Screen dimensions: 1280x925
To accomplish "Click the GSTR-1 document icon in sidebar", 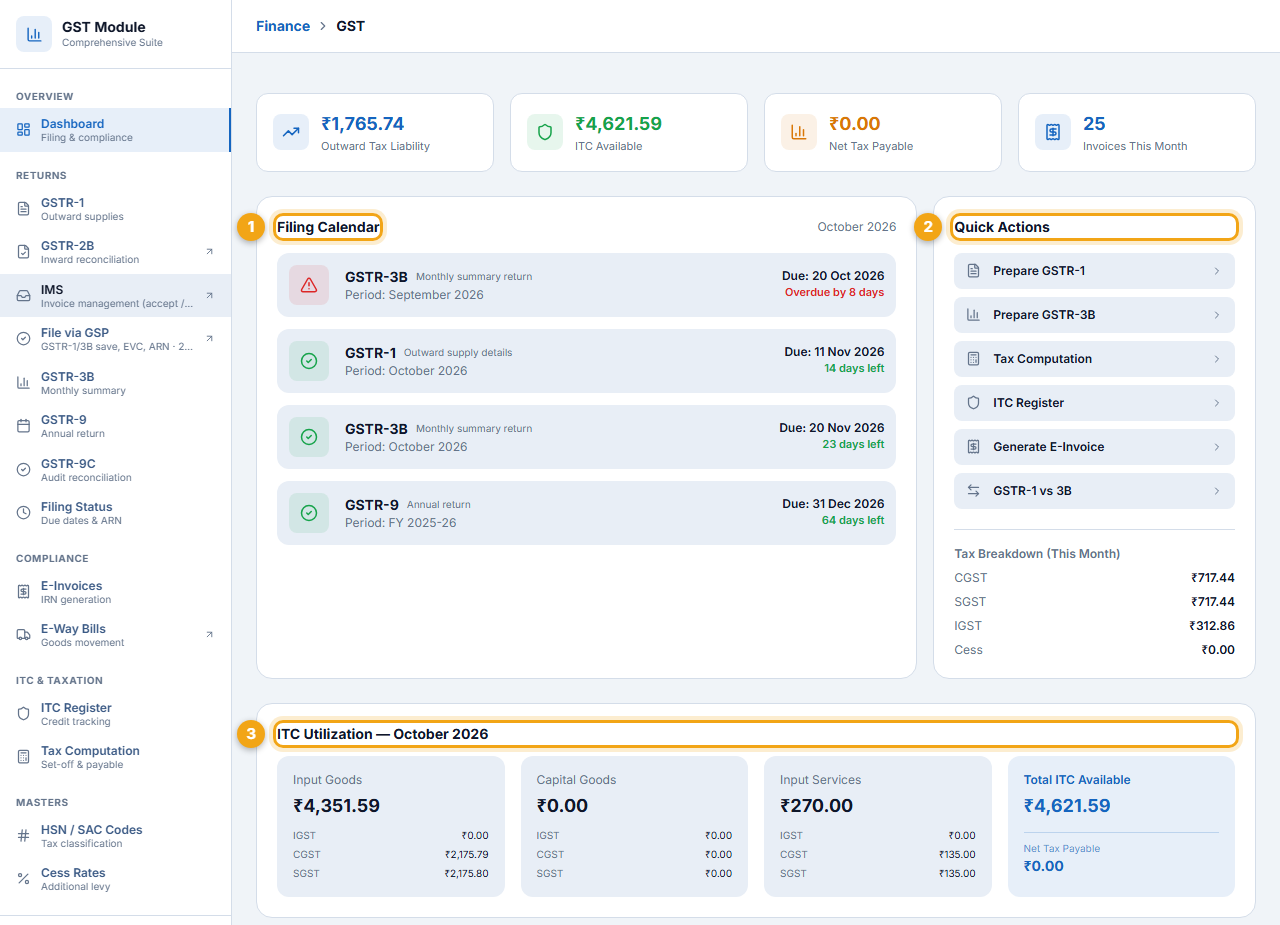I will click(x=23, y=209).
